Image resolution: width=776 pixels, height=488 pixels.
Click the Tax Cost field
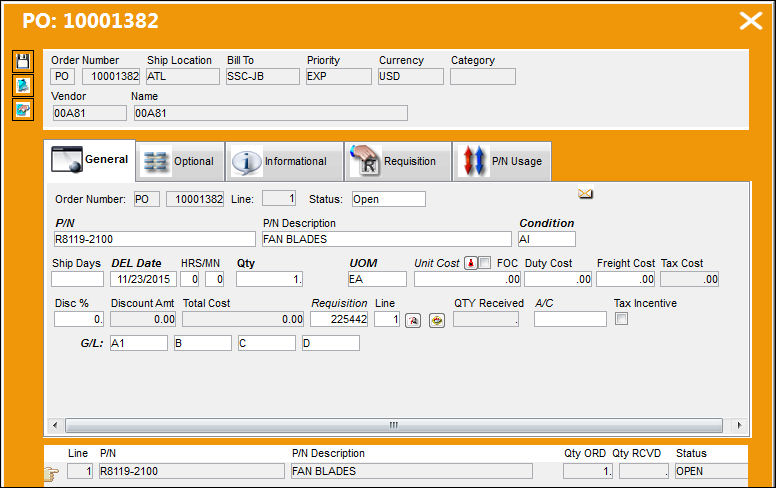tap(689, 279)
